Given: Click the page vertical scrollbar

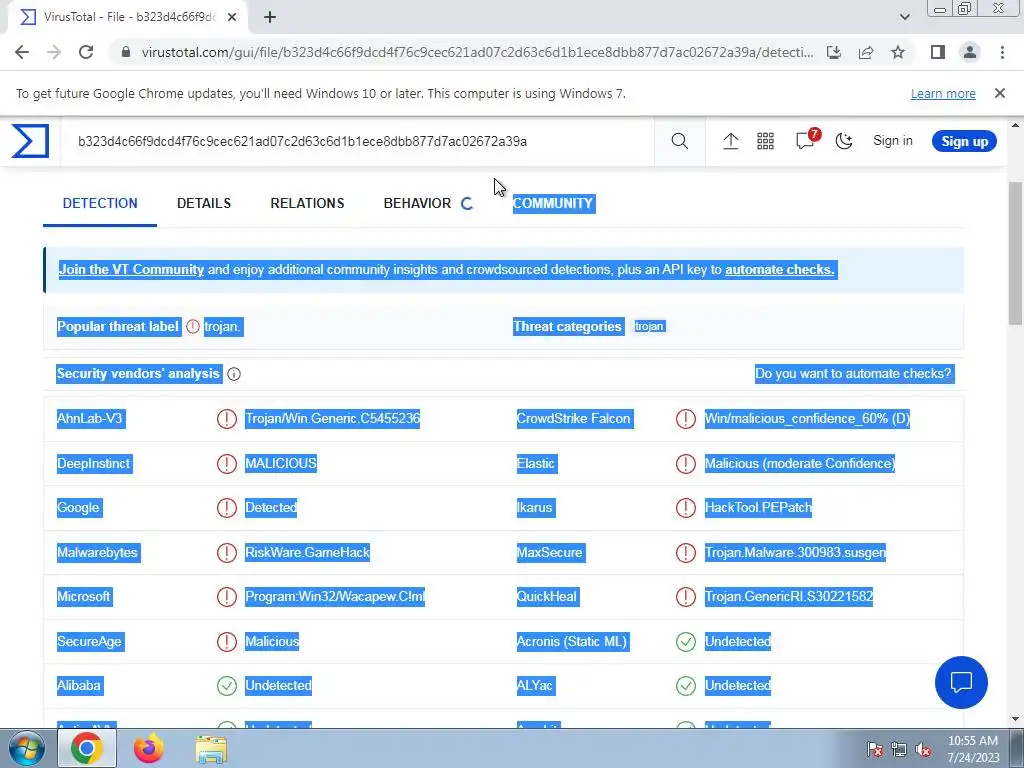Looking at the screenshot, I should click(1015, 253).
